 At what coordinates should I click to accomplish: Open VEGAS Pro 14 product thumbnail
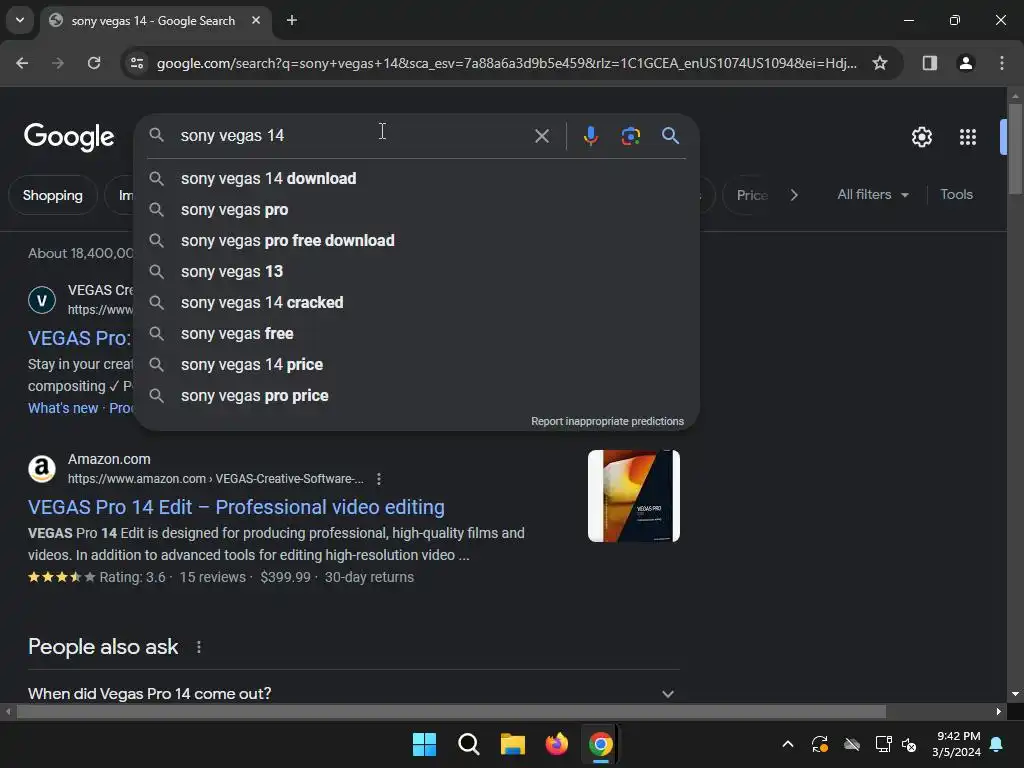[633, 496]
